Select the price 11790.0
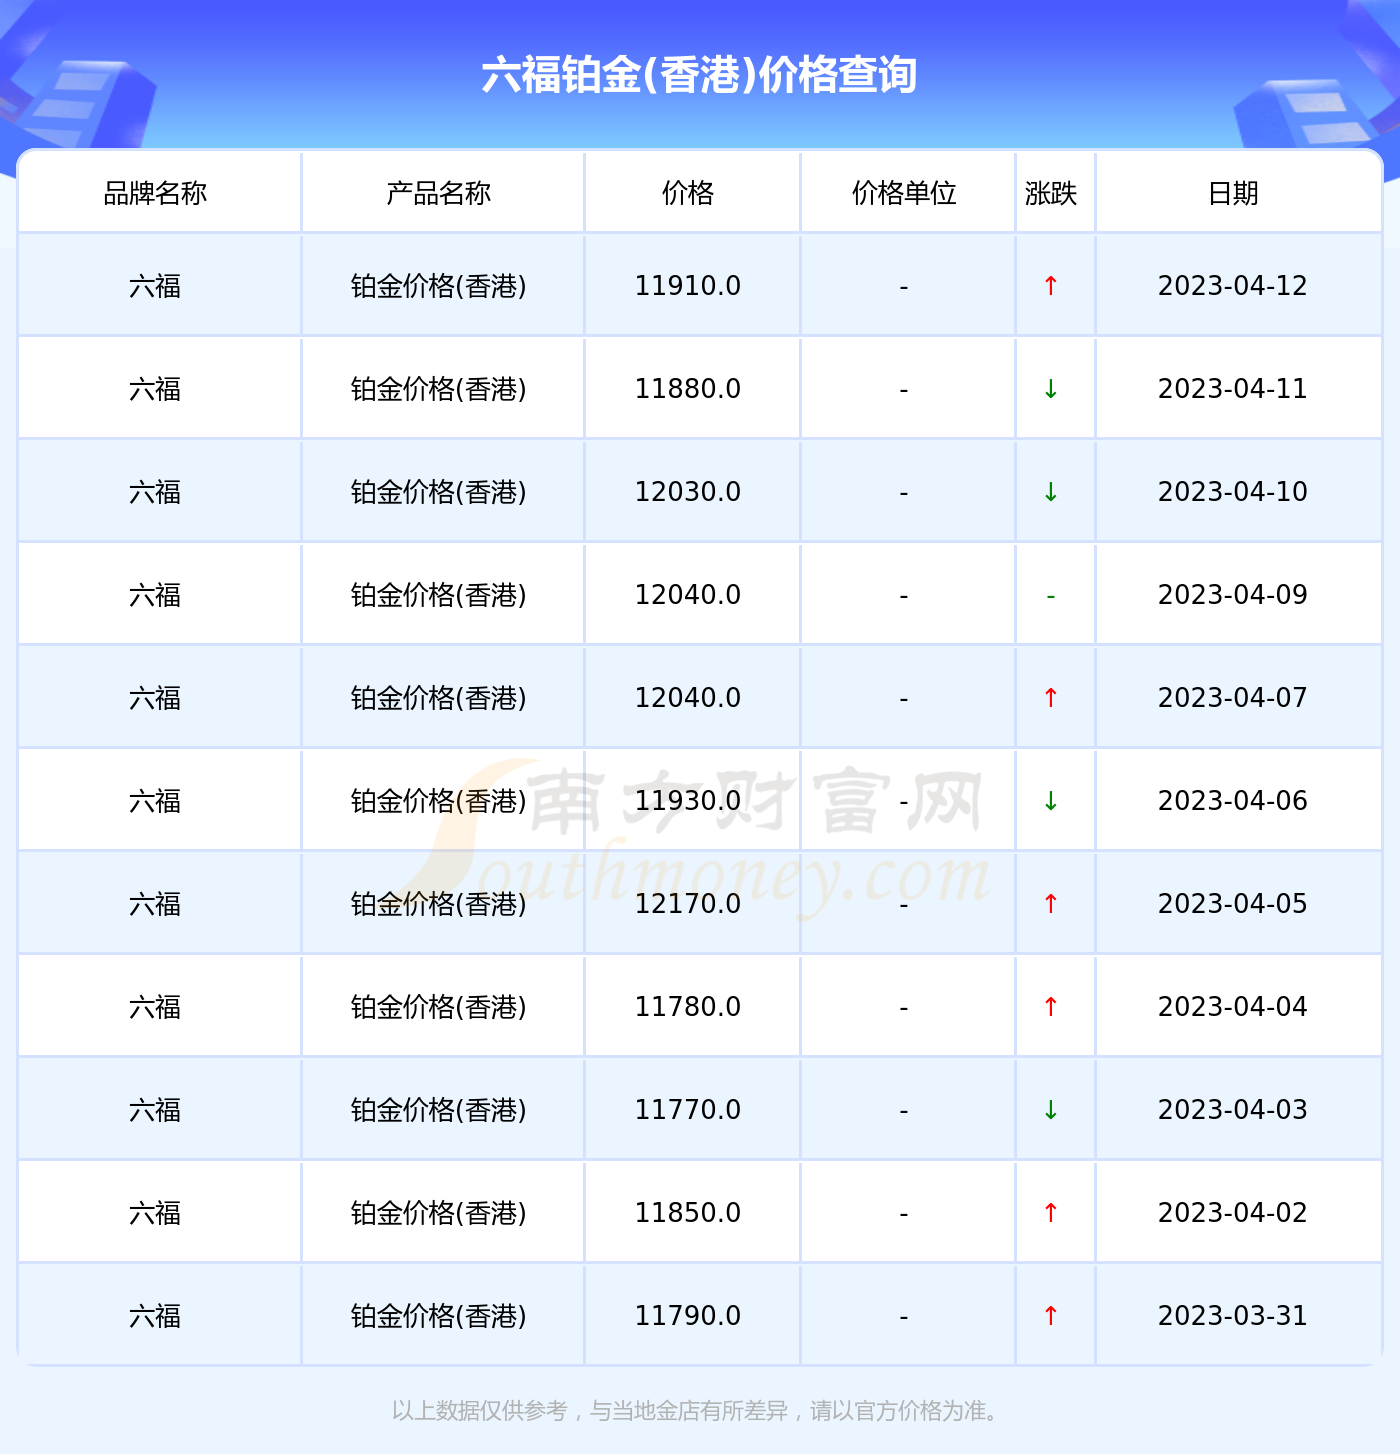Viewport: 1400px width, 1455px height. pyautogui.click(x=688, y=1316)
